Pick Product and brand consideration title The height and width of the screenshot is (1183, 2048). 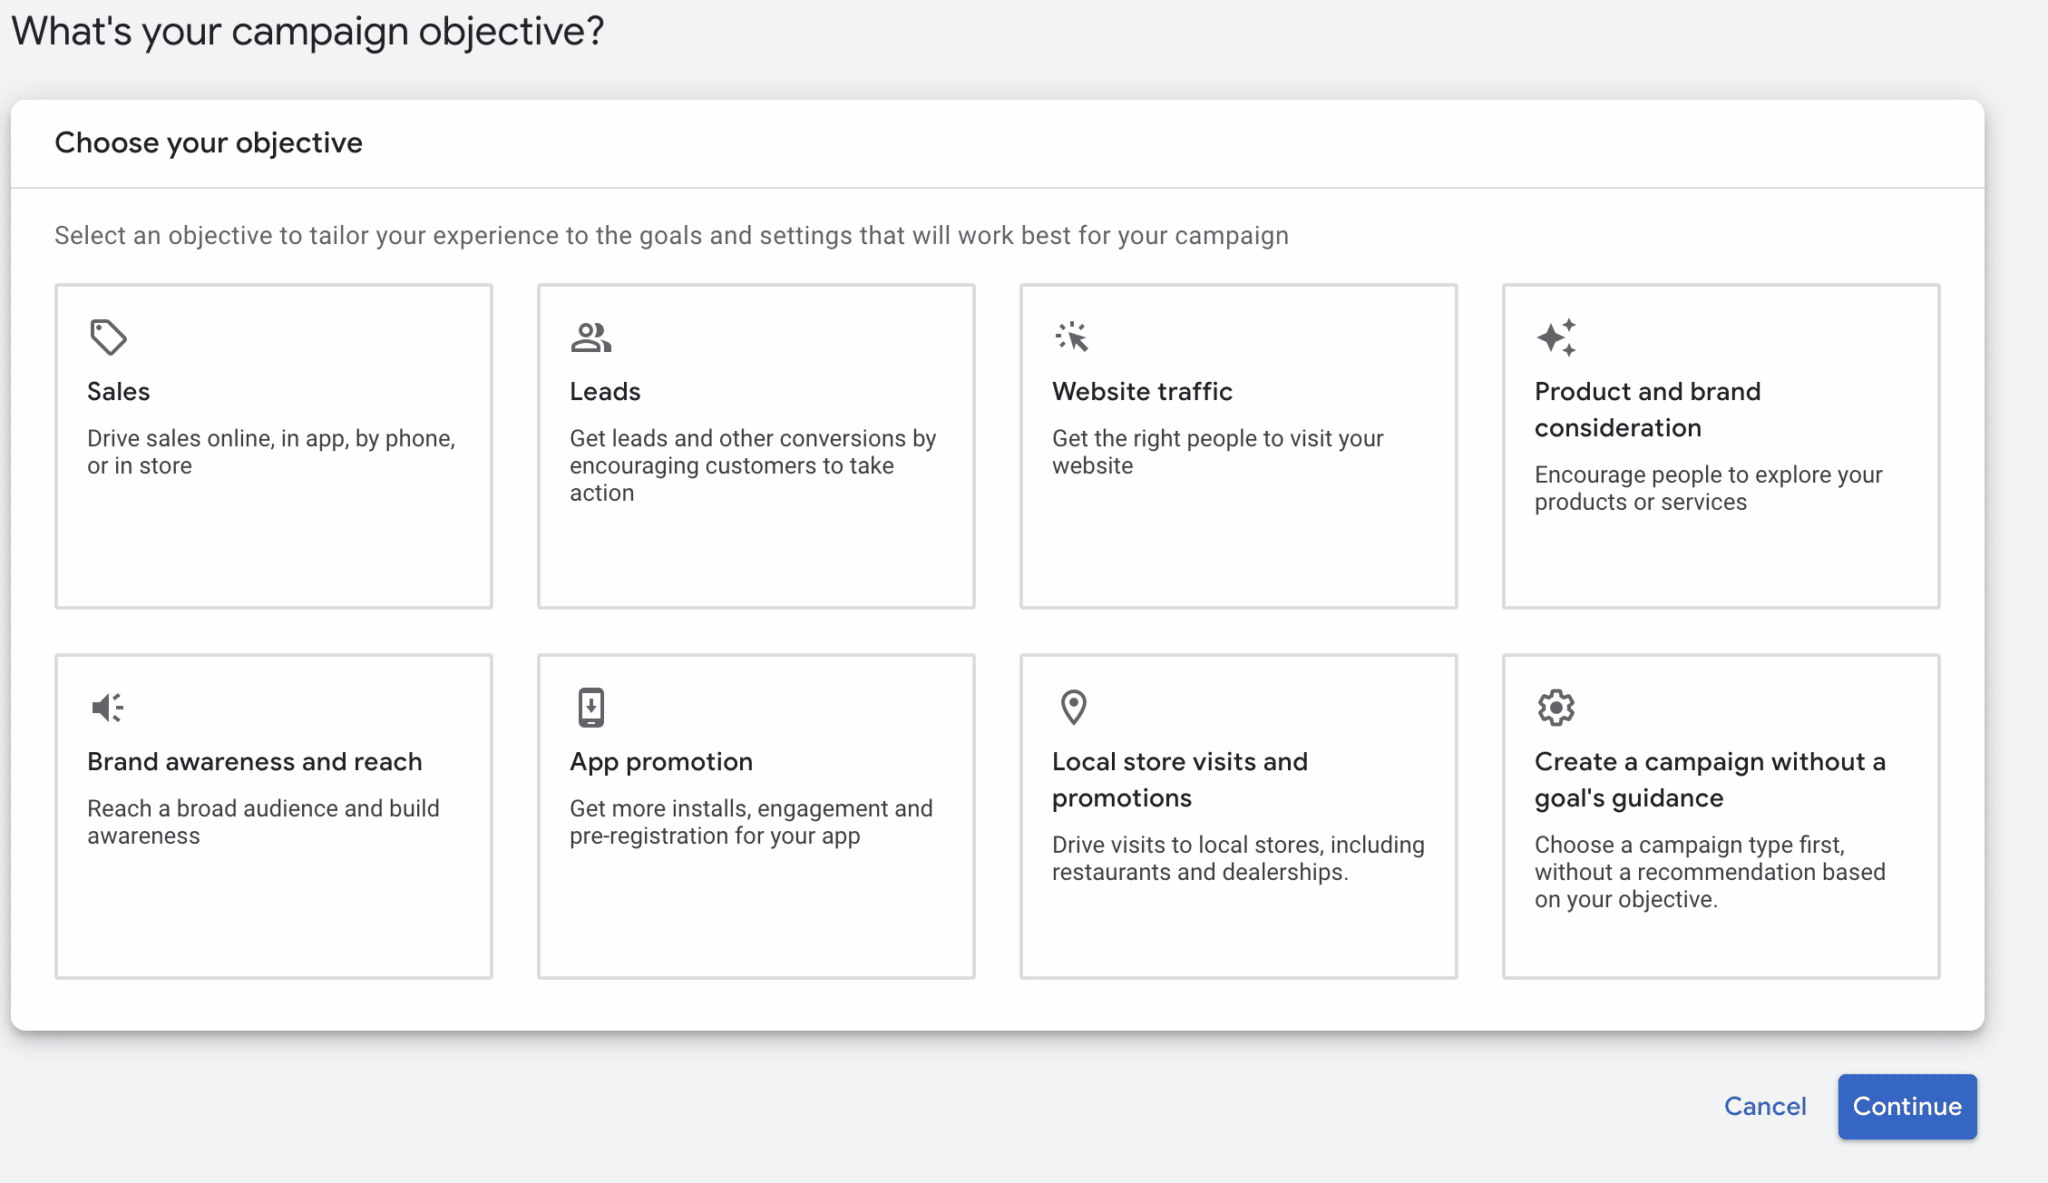click(1648, 409)
